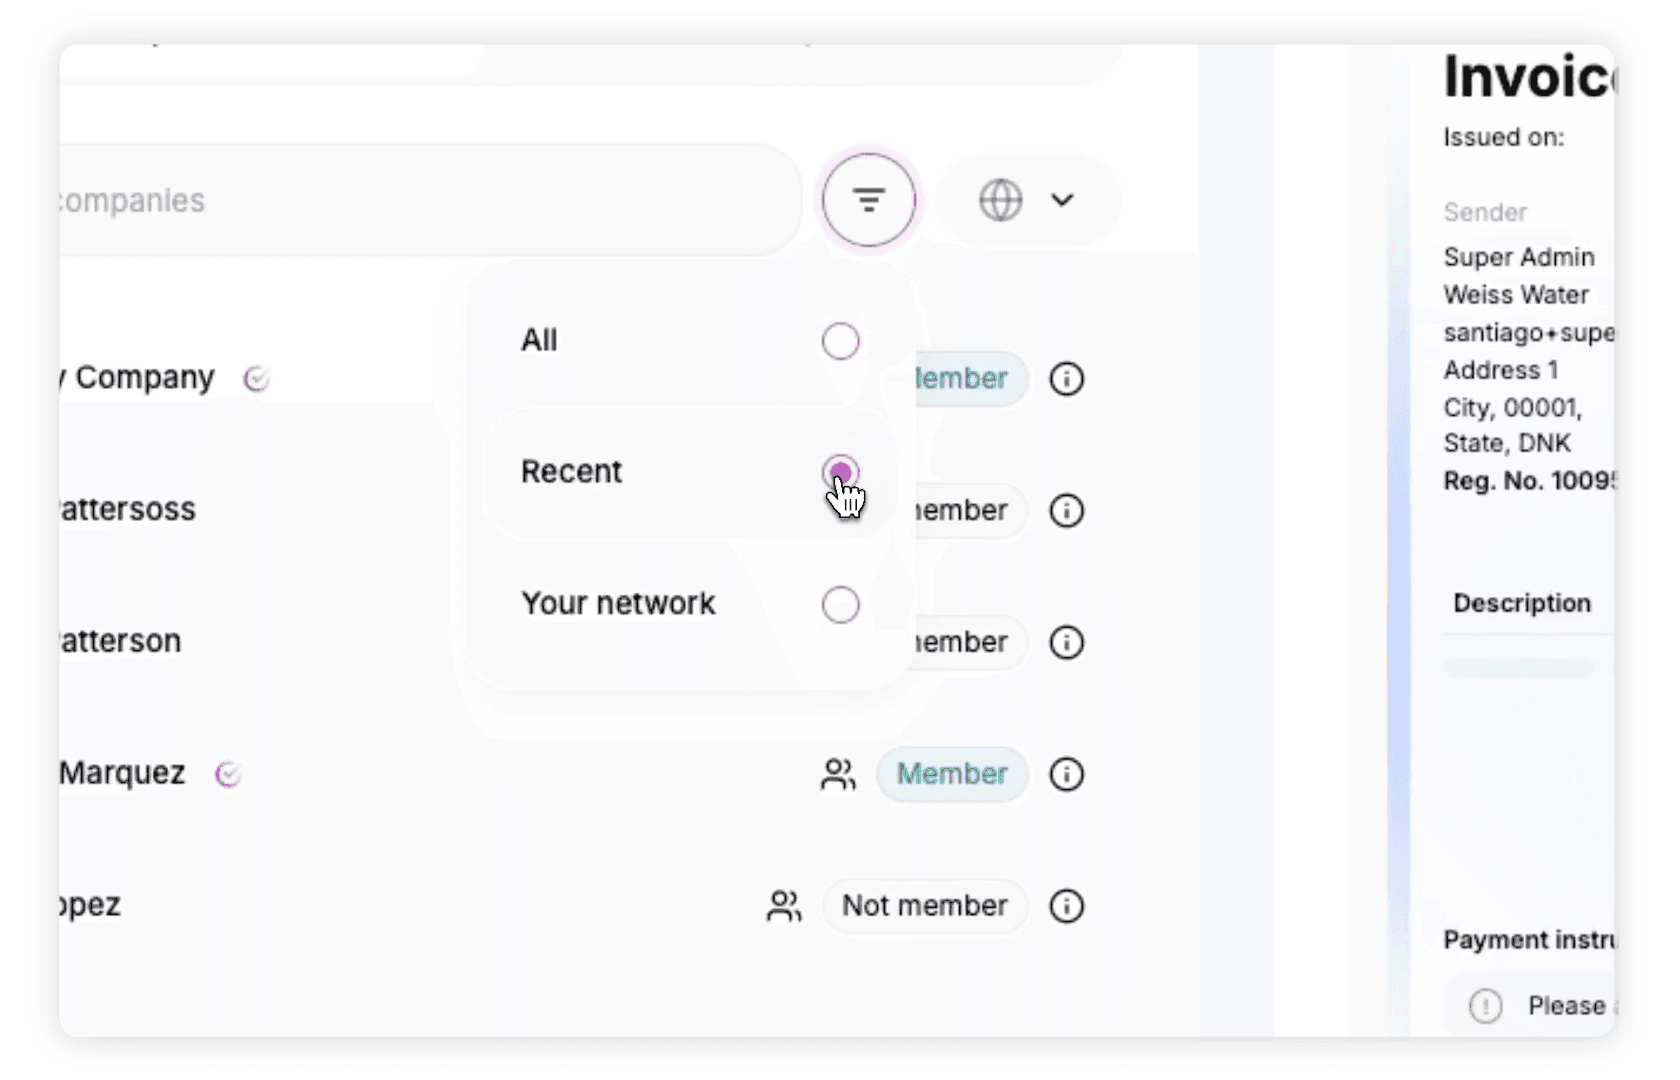This screenshot has height=1080, width=1680.
Task: Click the Member badge on Marquez row
Action: 952,774
